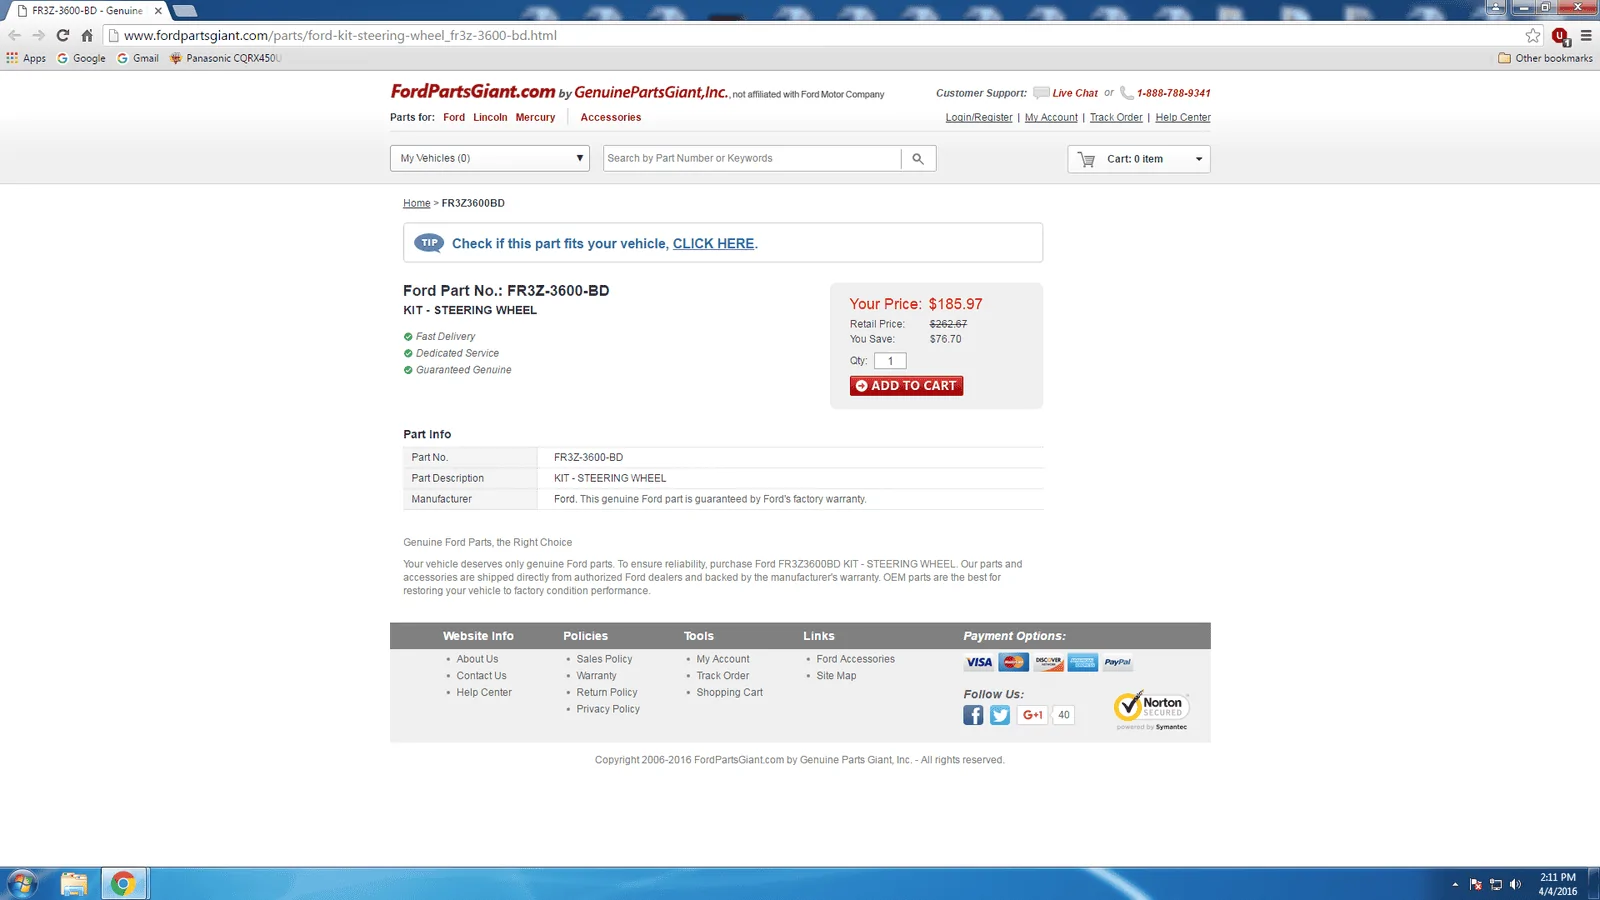Open the Contact Us footer link
Image resolution: width=1600 pixels, height=900 pixels.
pyautogui.click(x=481, y=676)
